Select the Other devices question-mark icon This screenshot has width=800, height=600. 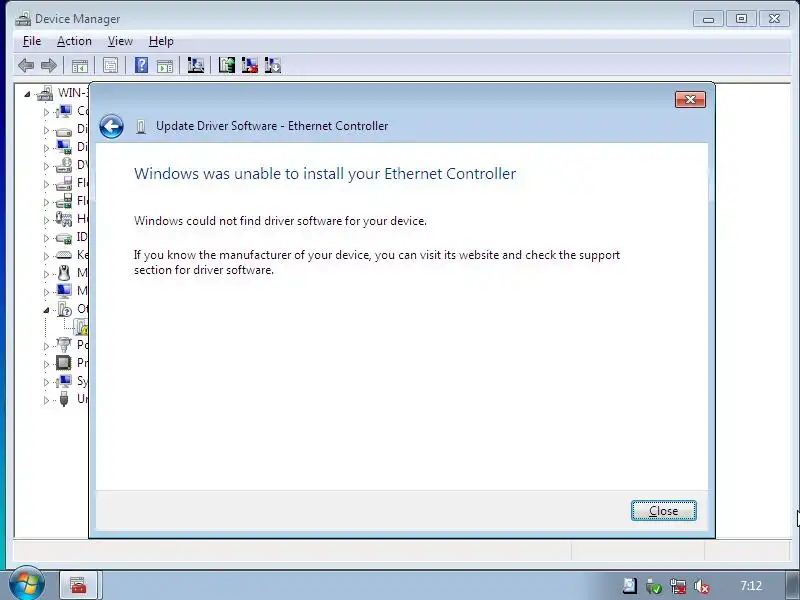(64, 309)
